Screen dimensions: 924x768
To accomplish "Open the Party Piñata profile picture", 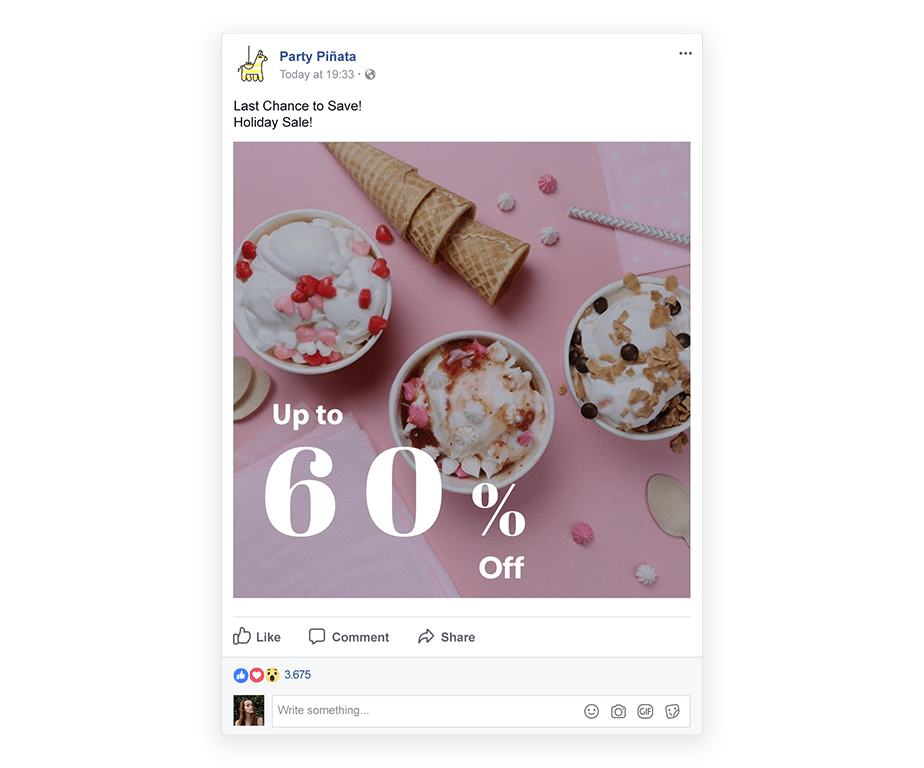I will (x=252, y=64).
